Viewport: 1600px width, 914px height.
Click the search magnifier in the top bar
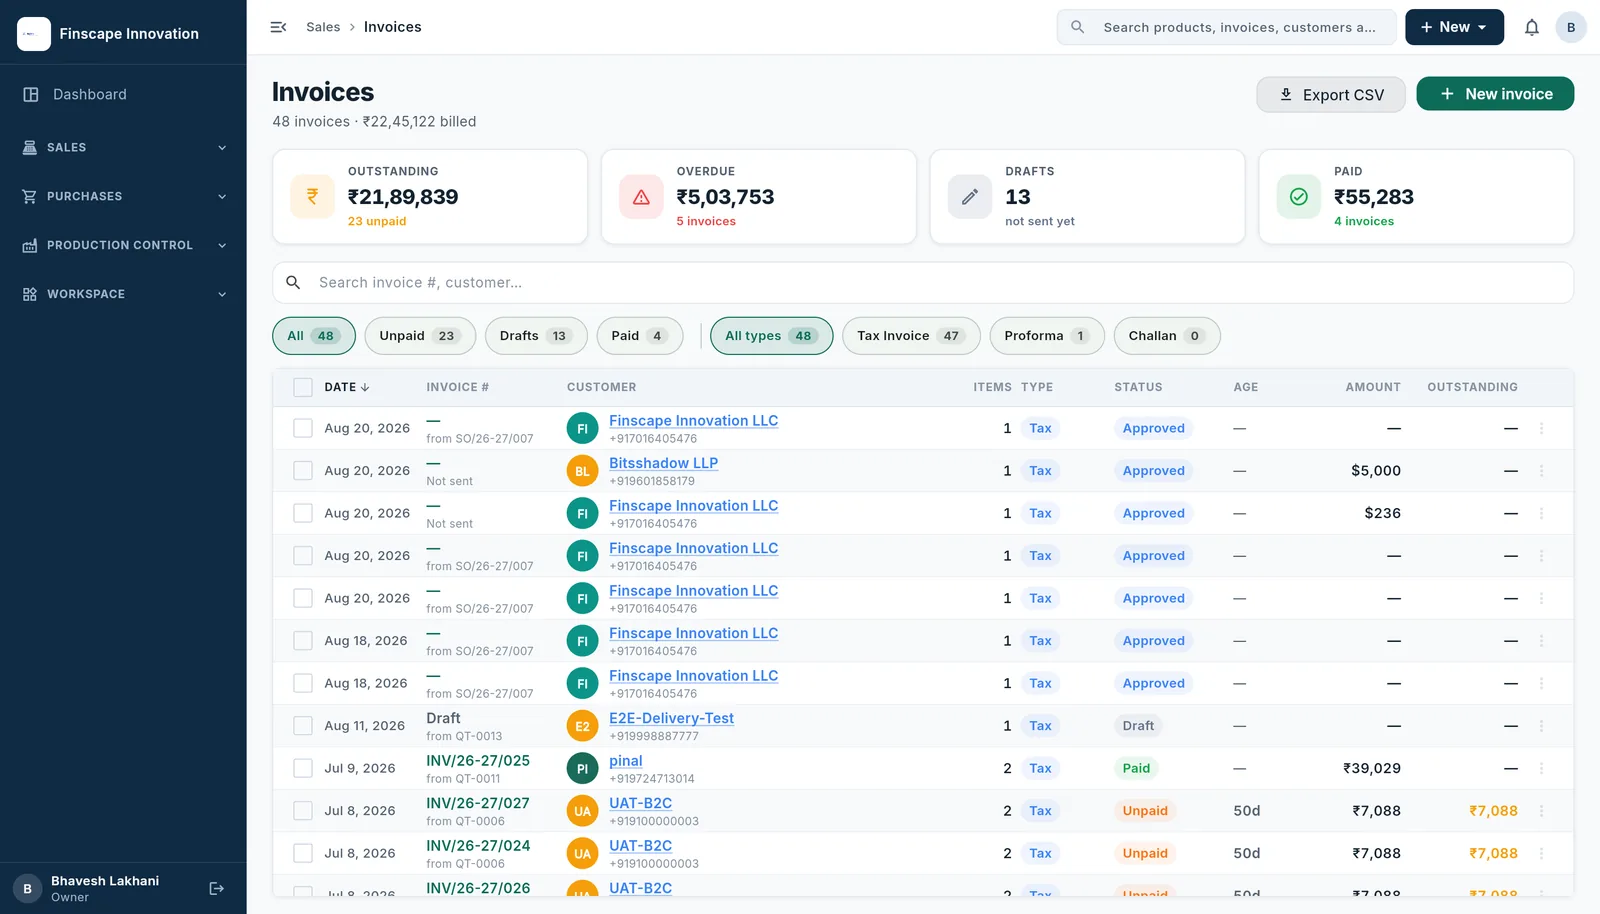coord(1077,27)
